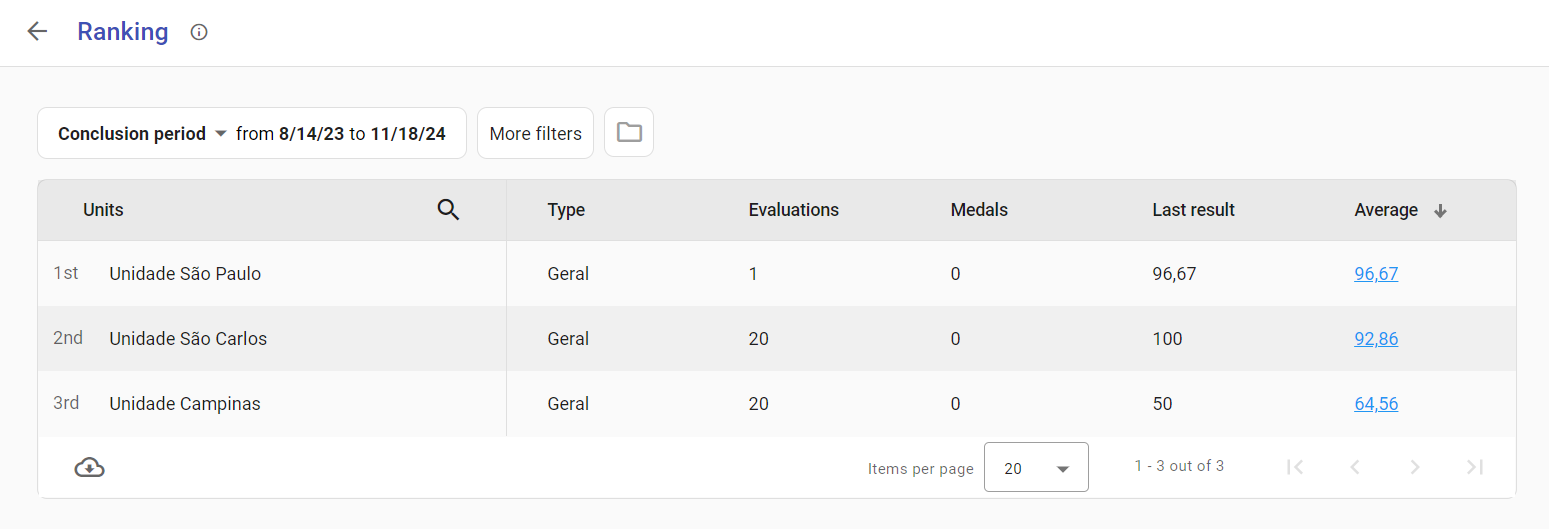Screen dimensions: 1549x529
Task: Go to next page of results
Action: [1415, 467]
